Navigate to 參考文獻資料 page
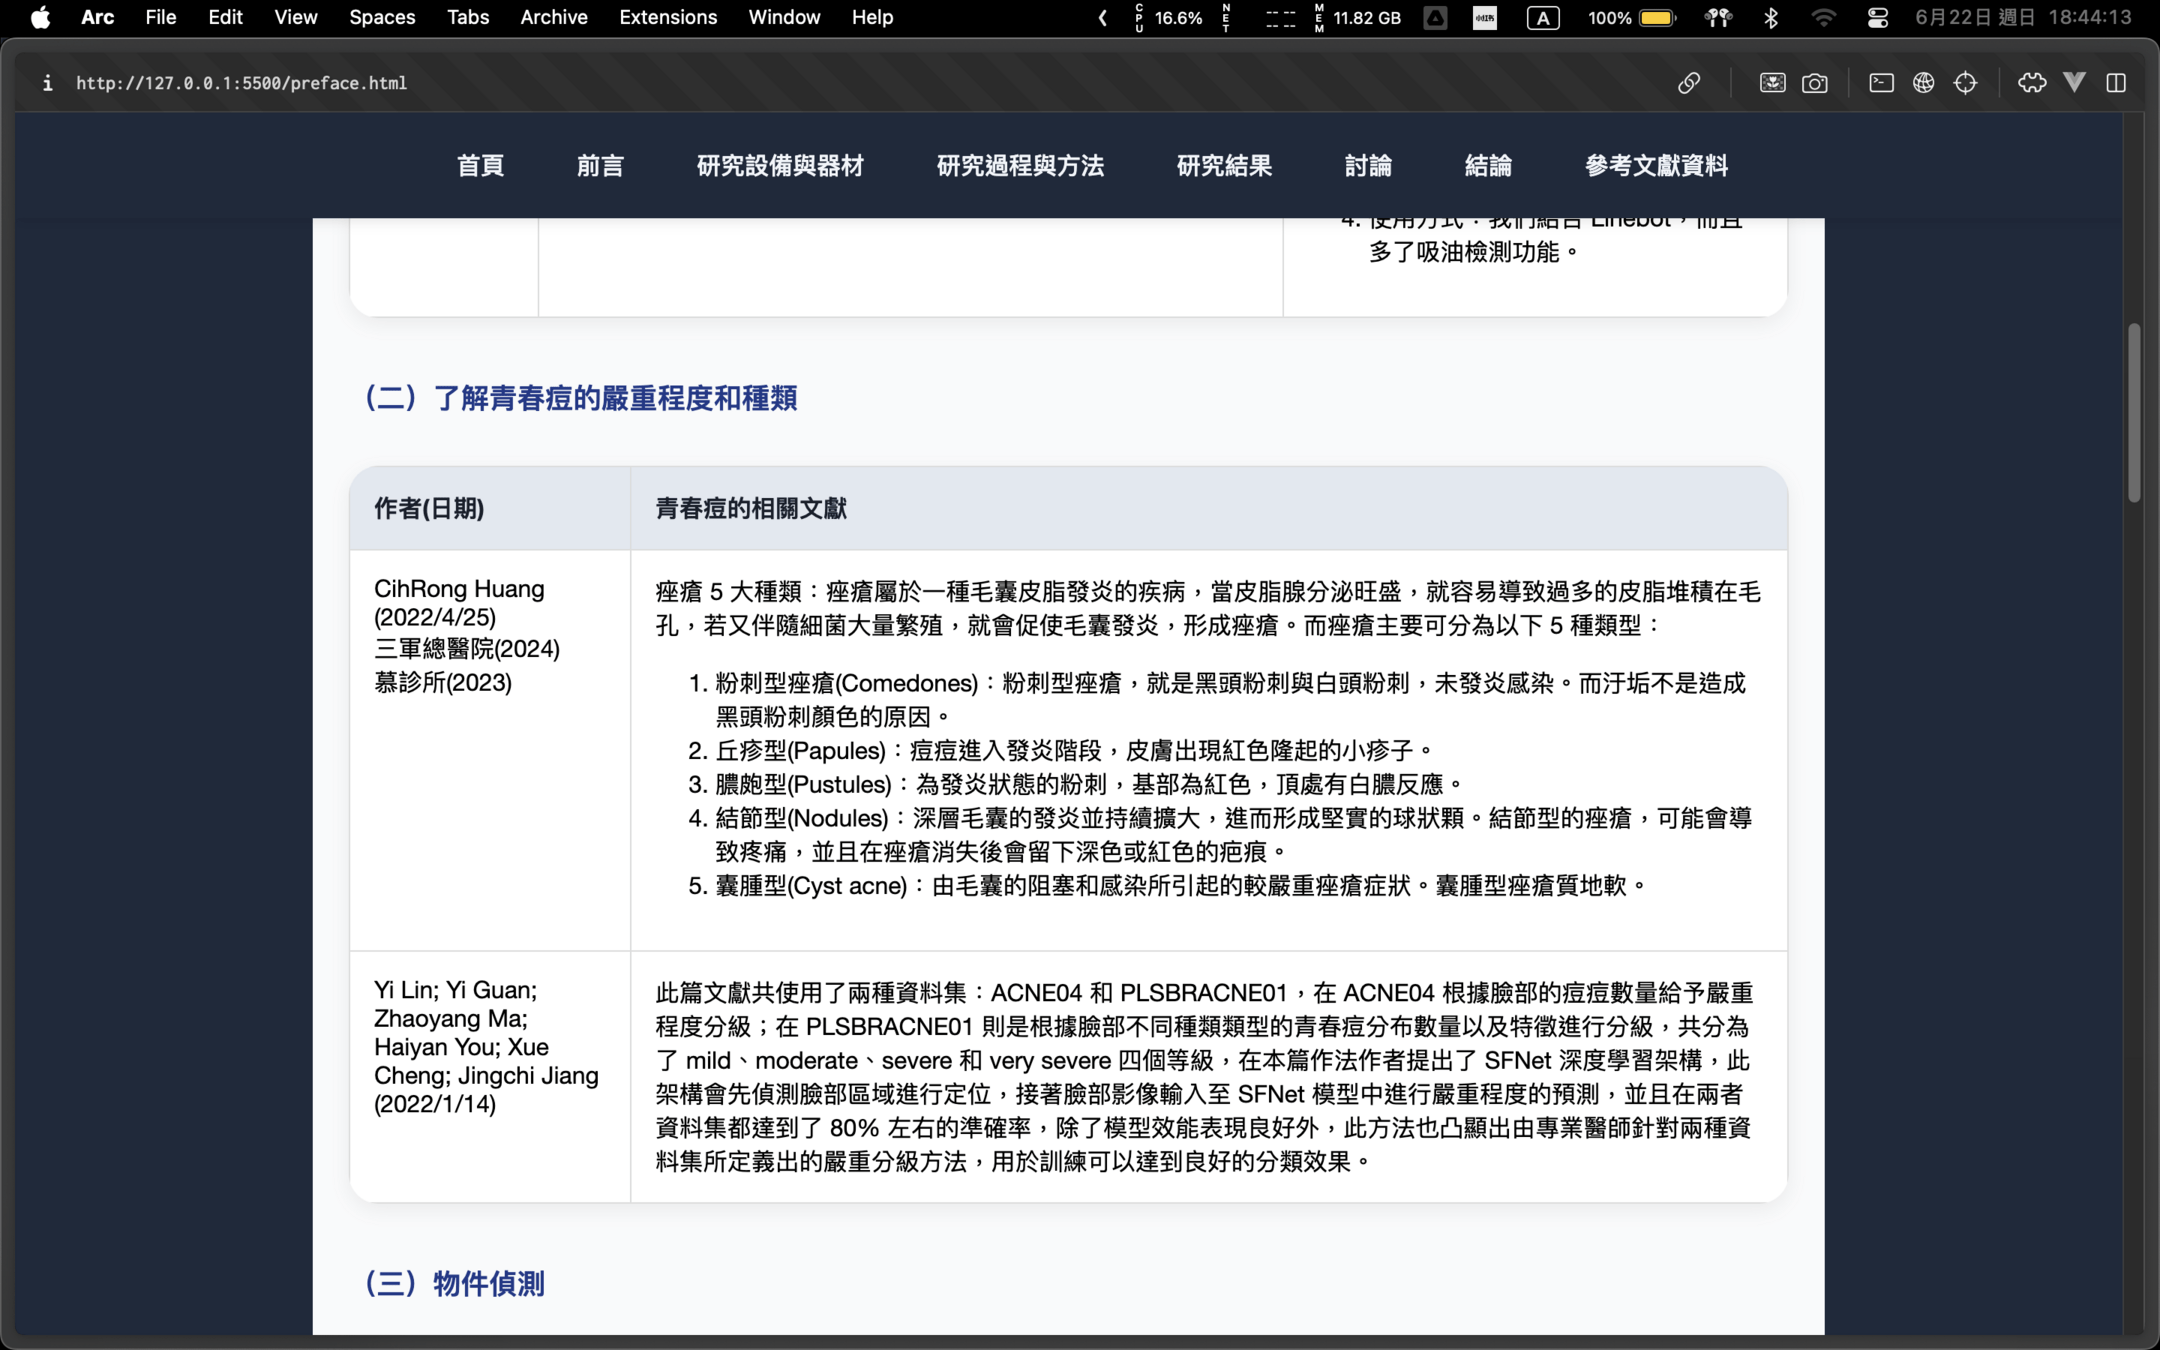Viewport: 2160px width, 1350px height. click(1656, 165)
